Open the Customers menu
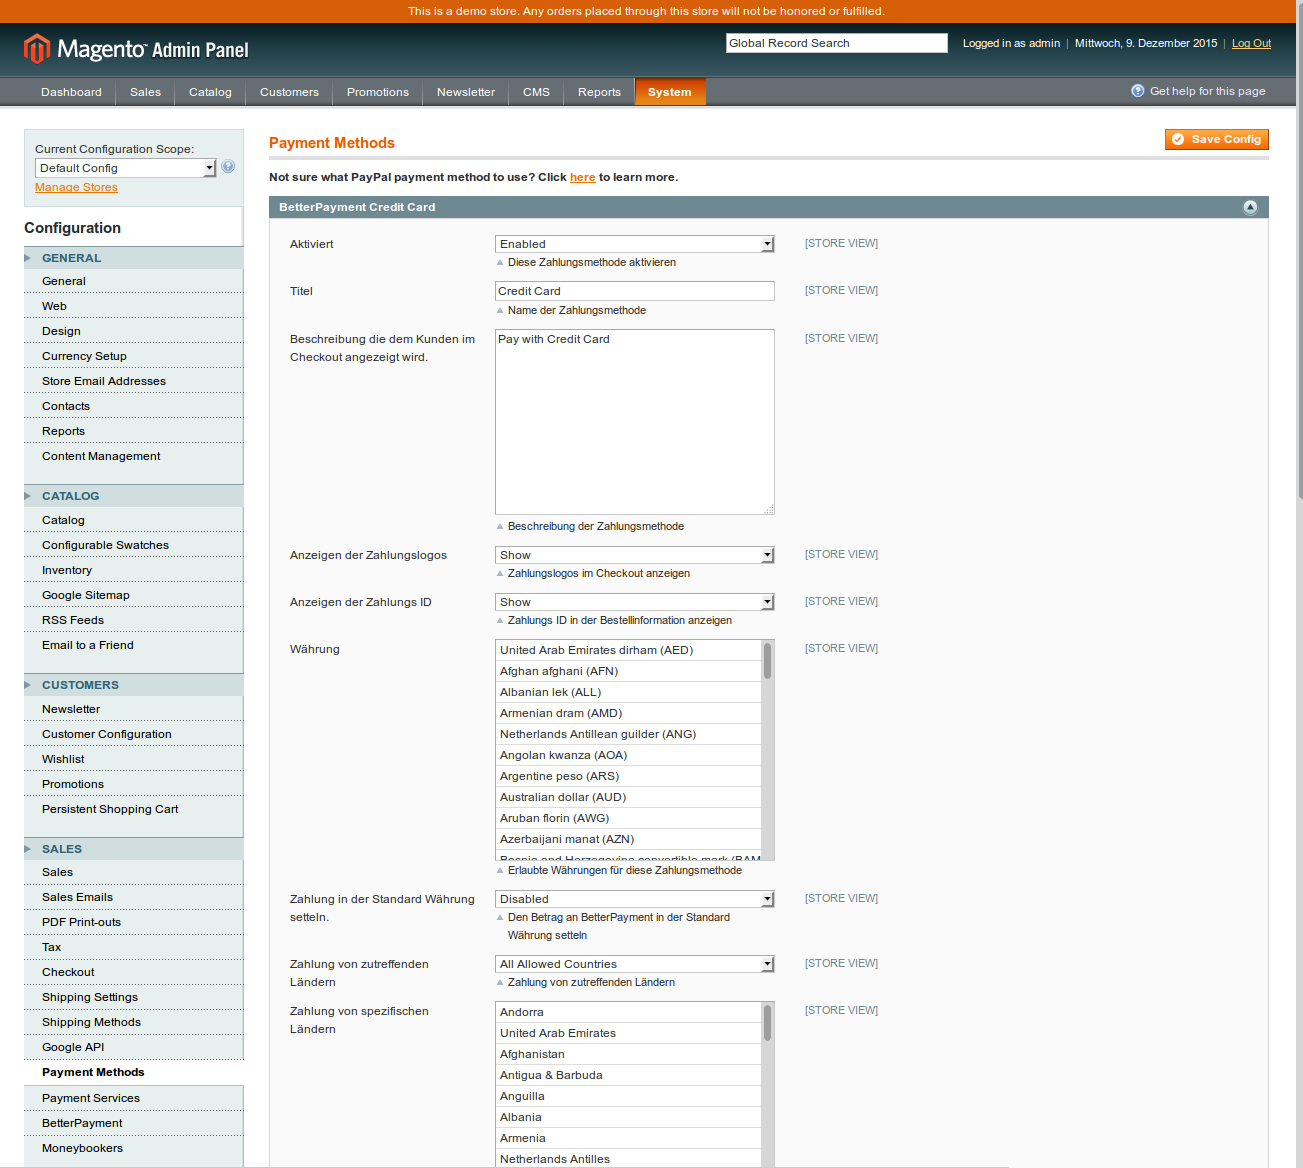Viewport: 1303px width, 1168px height. click(289, 92)
